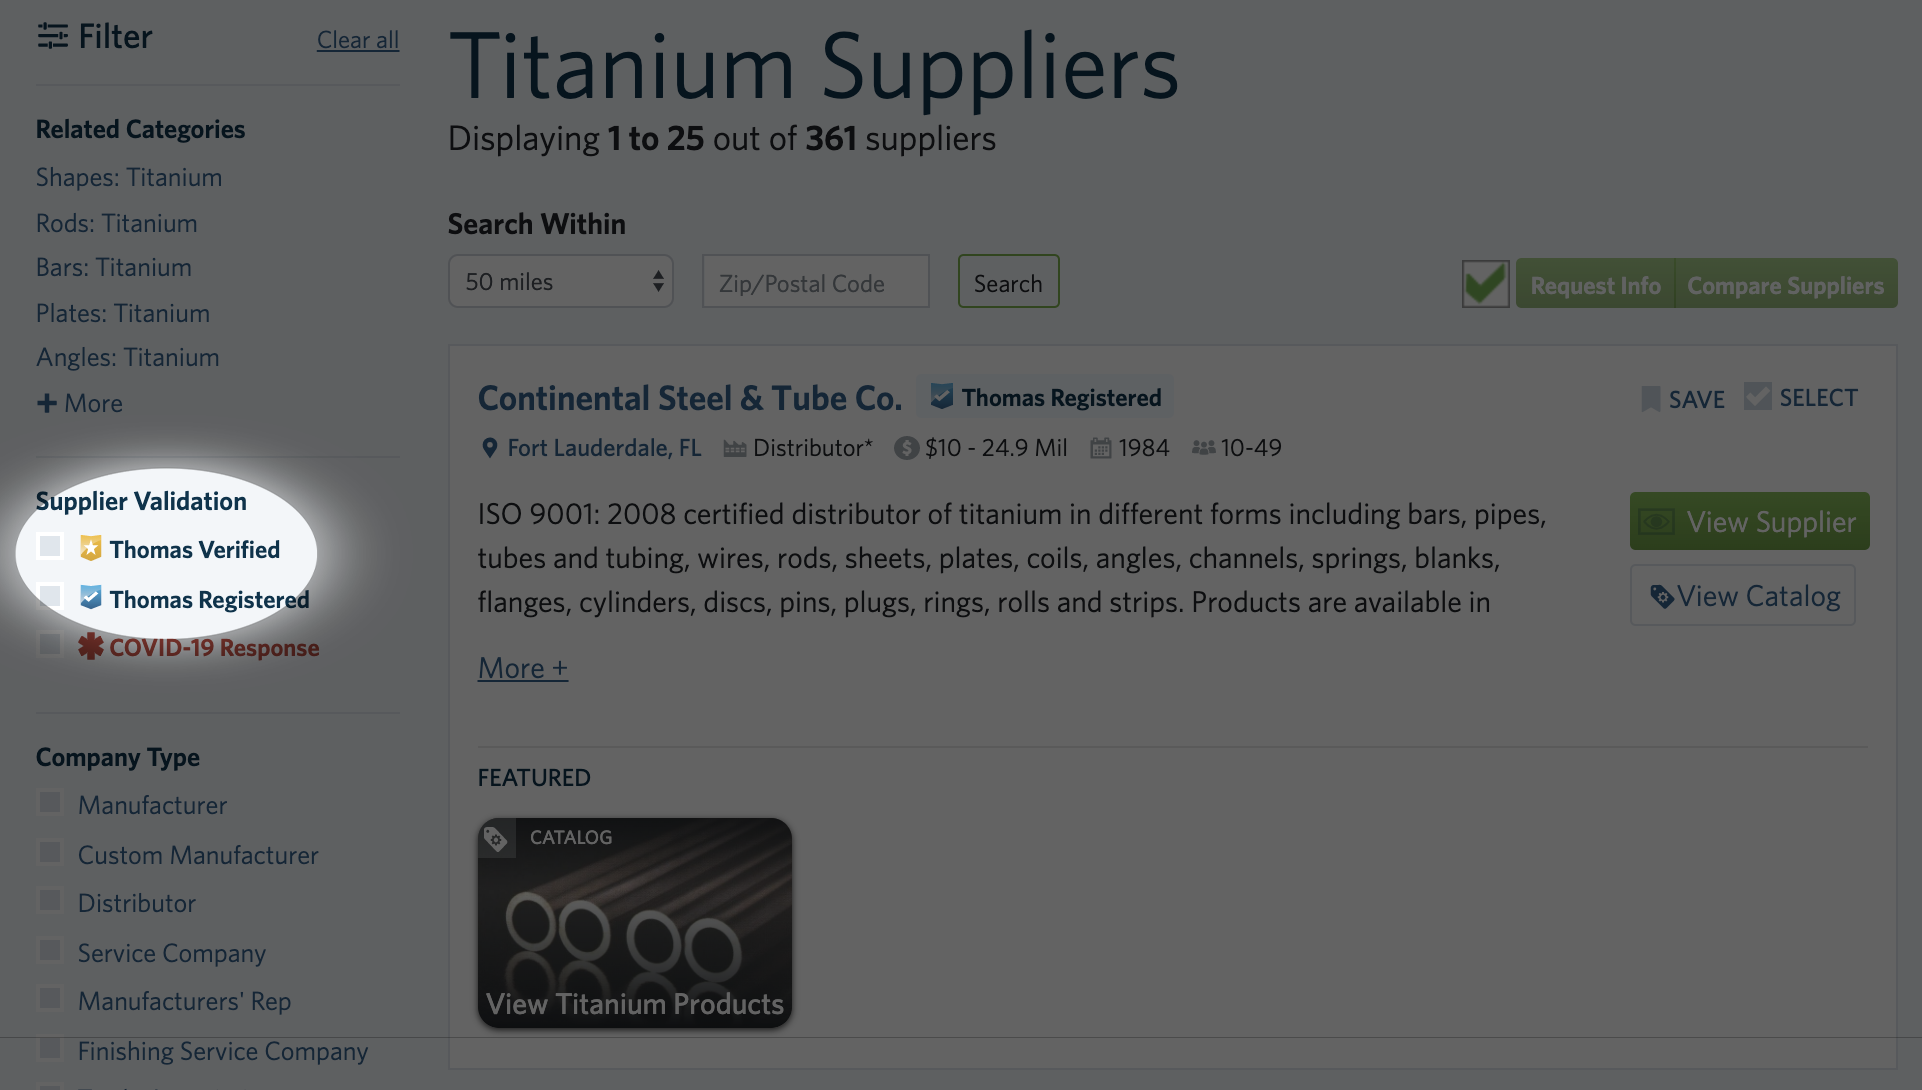Click the Clear all filters link
1922x1090 pixels.
(357, 40)
